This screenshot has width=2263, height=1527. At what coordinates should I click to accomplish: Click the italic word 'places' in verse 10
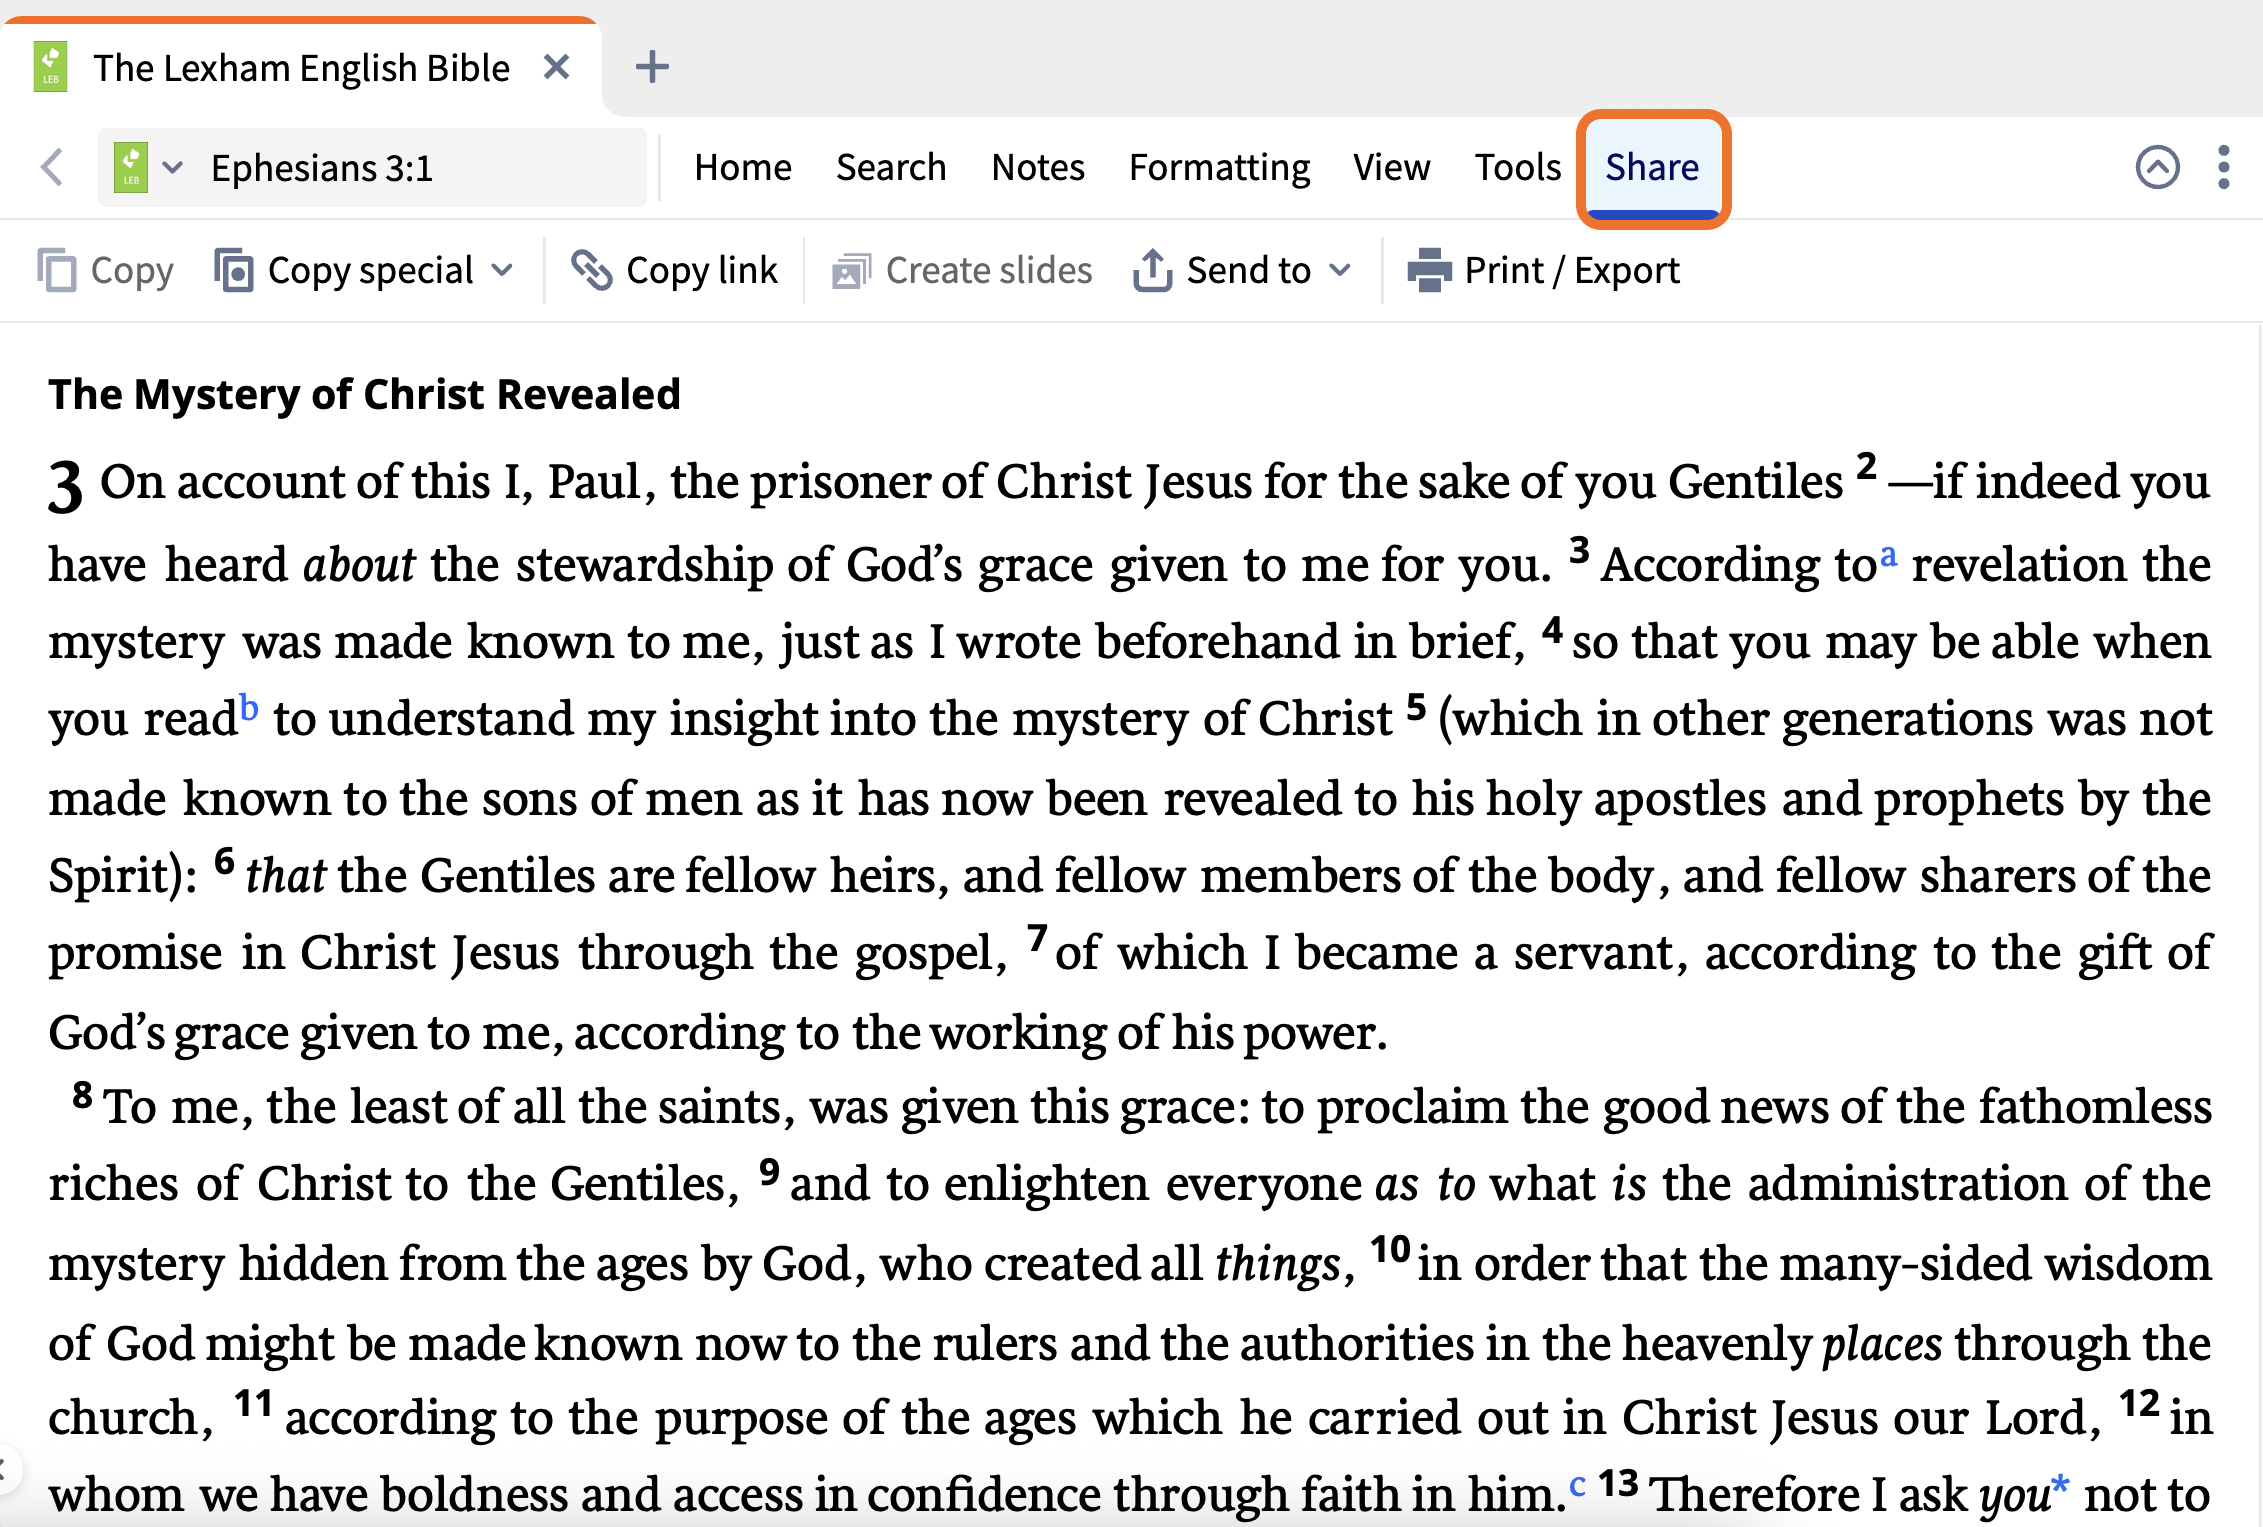coord(1882,1344)
